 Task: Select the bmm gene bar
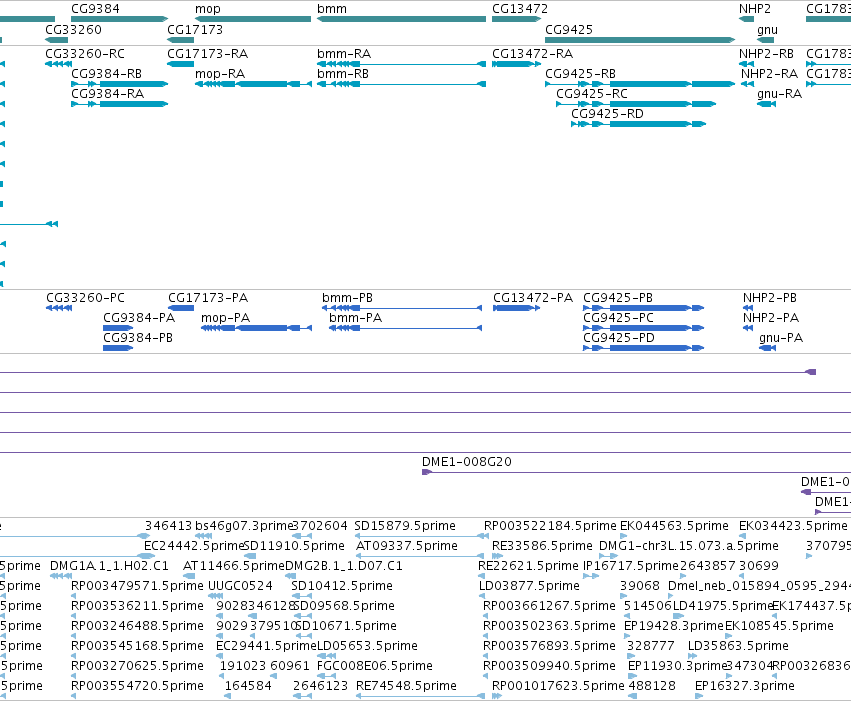pyautogui.click(x=401, y=19)
